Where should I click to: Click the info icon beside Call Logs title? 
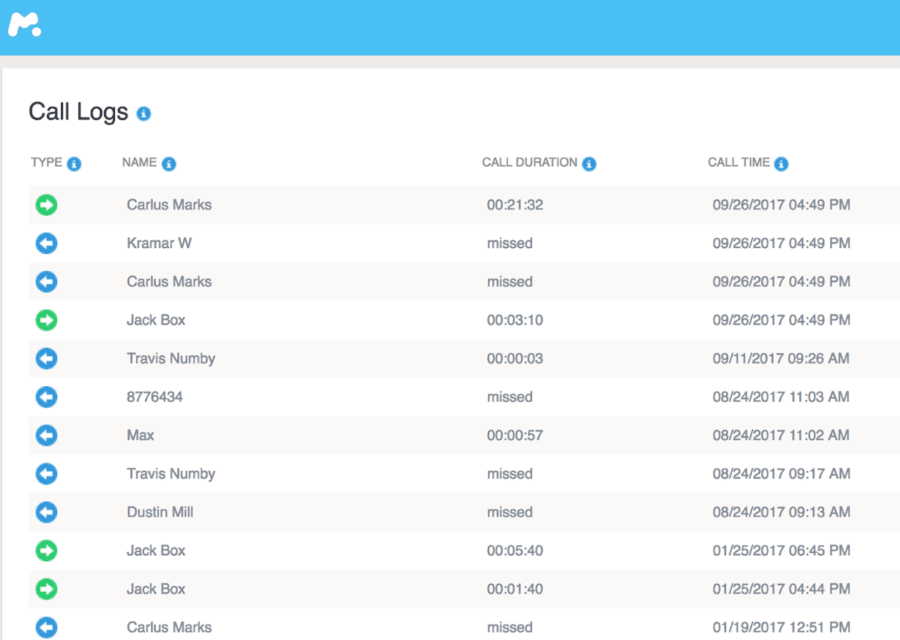tap(143, 114)
